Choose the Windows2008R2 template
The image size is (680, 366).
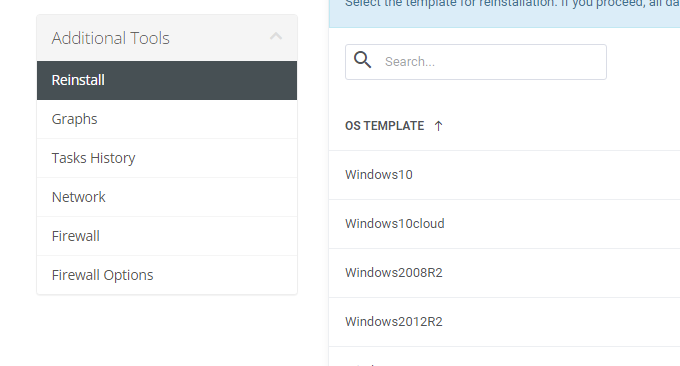[504, 273]
